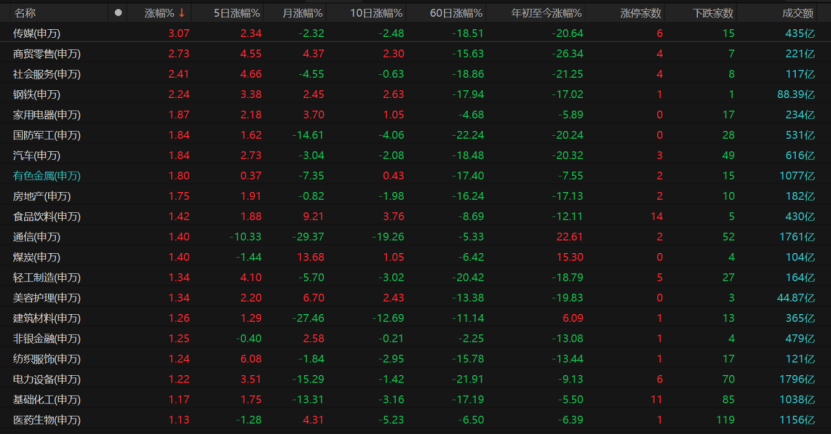Click the red sort arrow beside 涨幅%

[x=182, y=13]
